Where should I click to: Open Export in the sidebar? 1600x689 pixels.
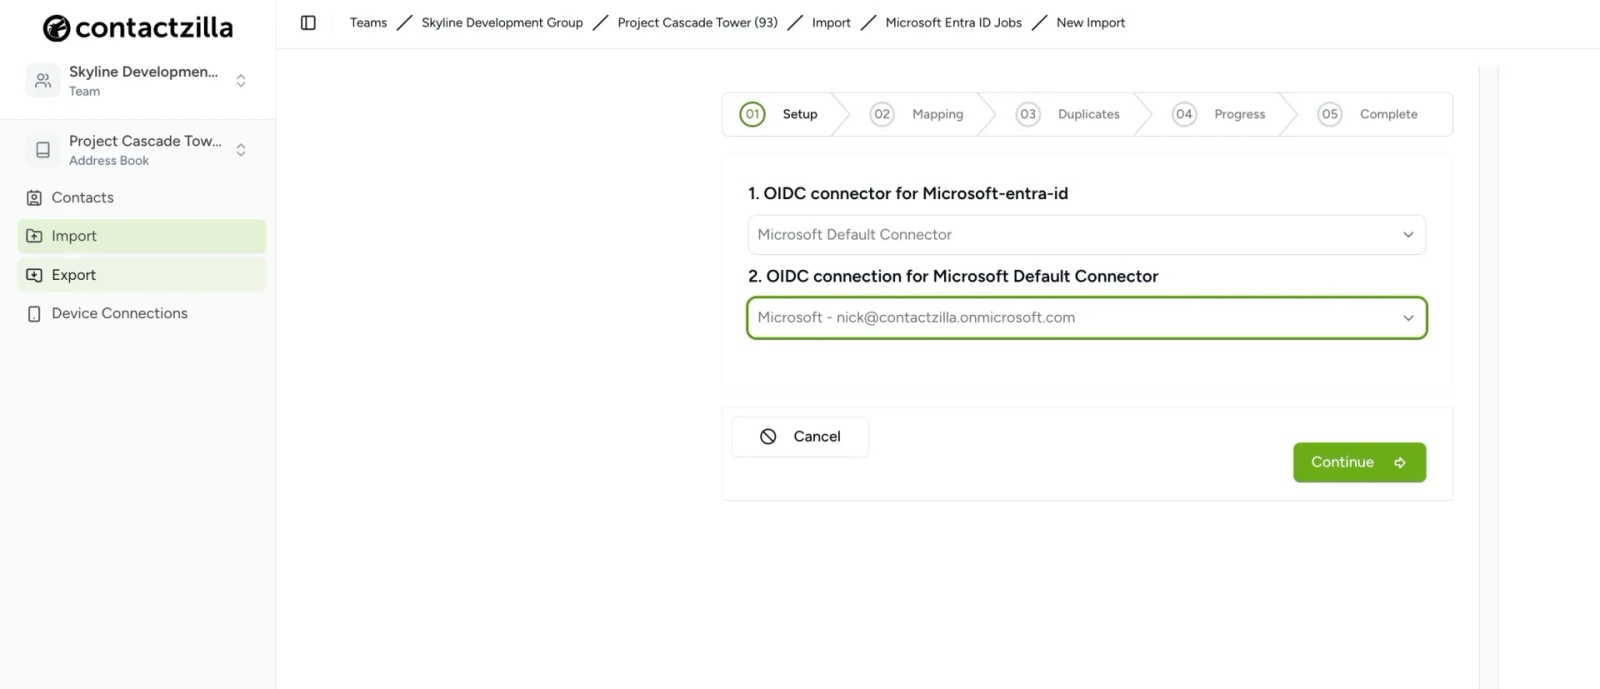click(142, 275)
